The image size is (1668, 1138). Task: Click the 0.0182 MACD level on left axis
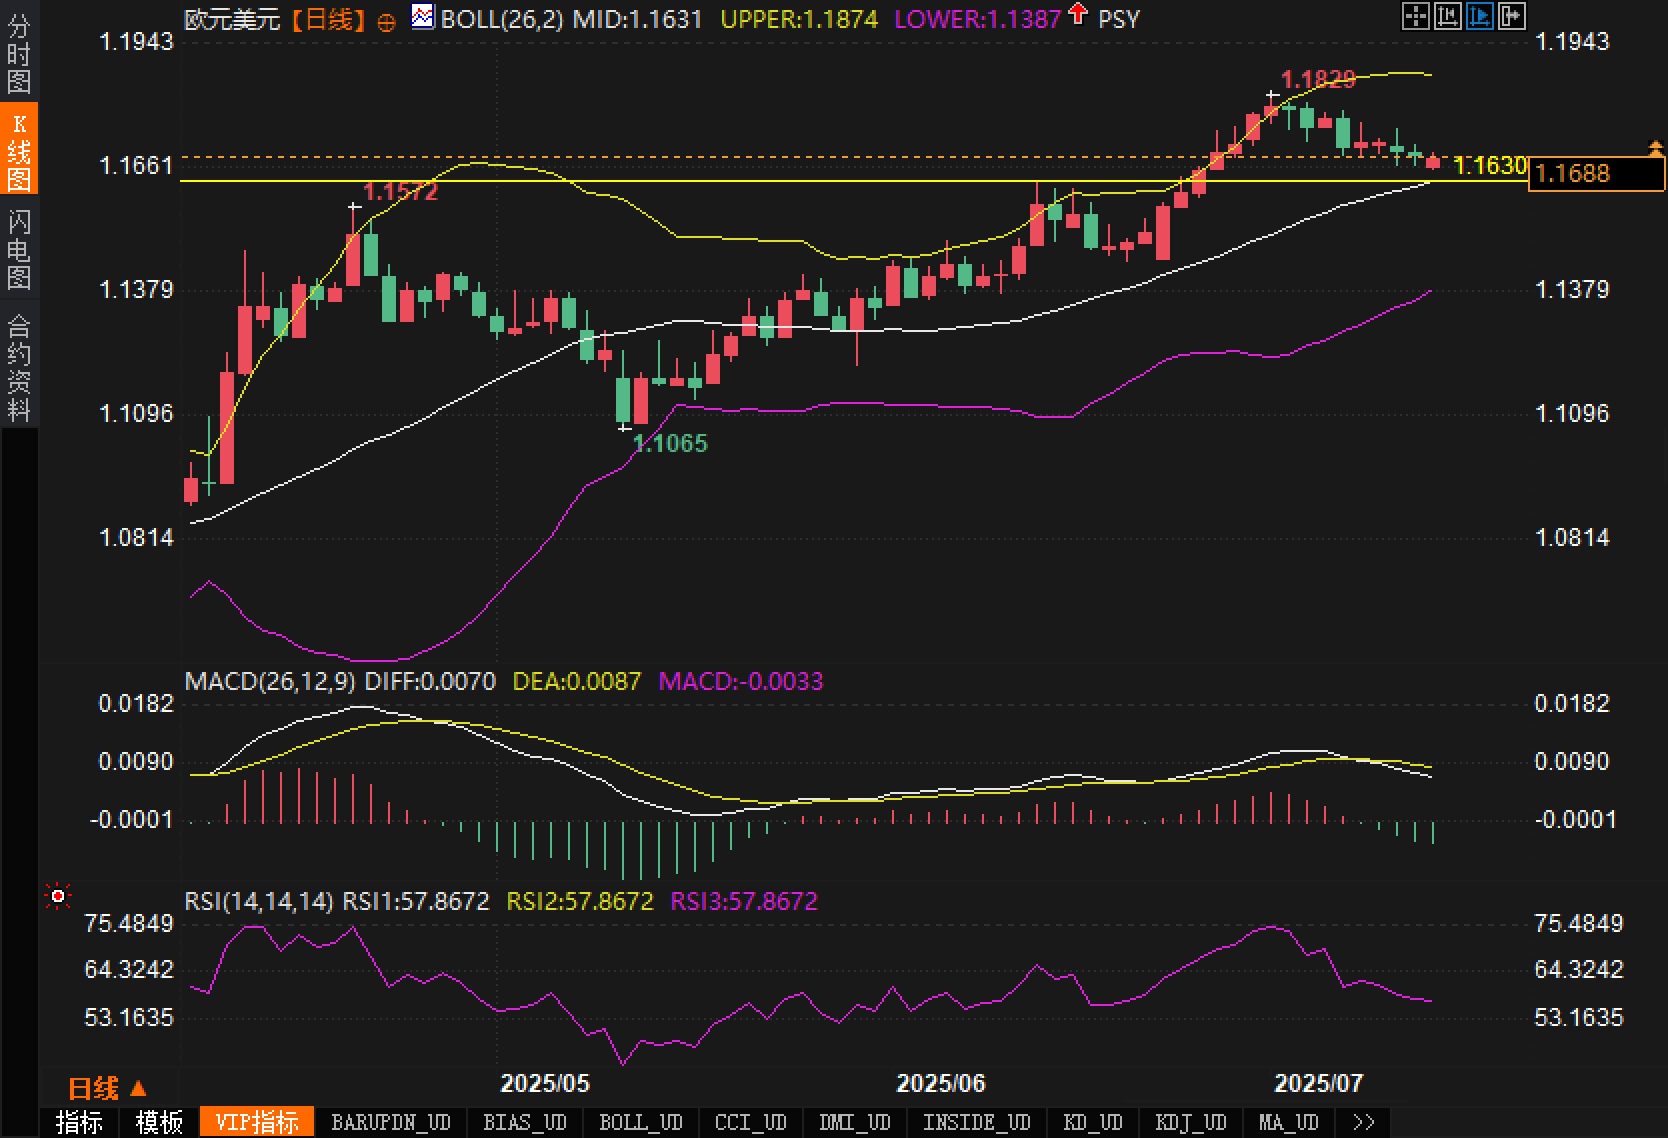(x=136, y=704)
